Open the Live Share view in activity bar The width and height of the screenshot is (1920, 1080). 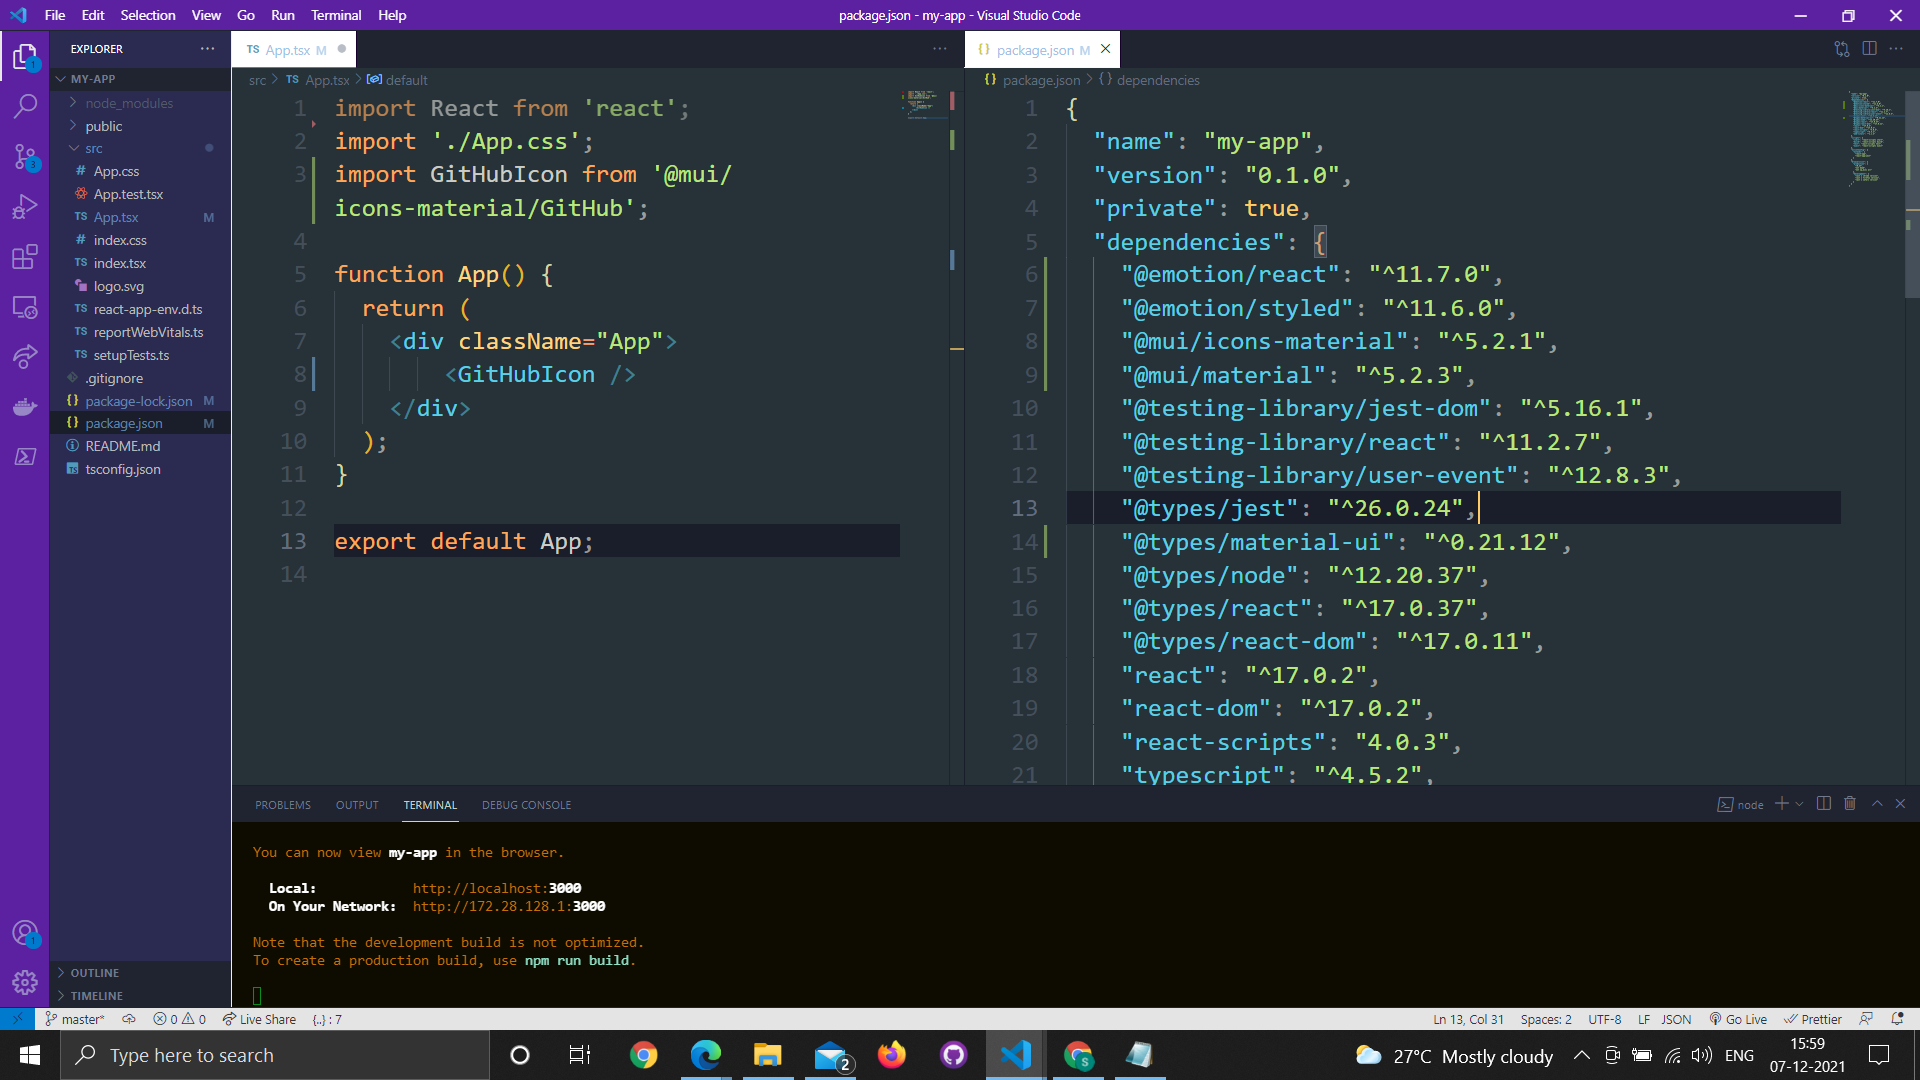(25, 356)
